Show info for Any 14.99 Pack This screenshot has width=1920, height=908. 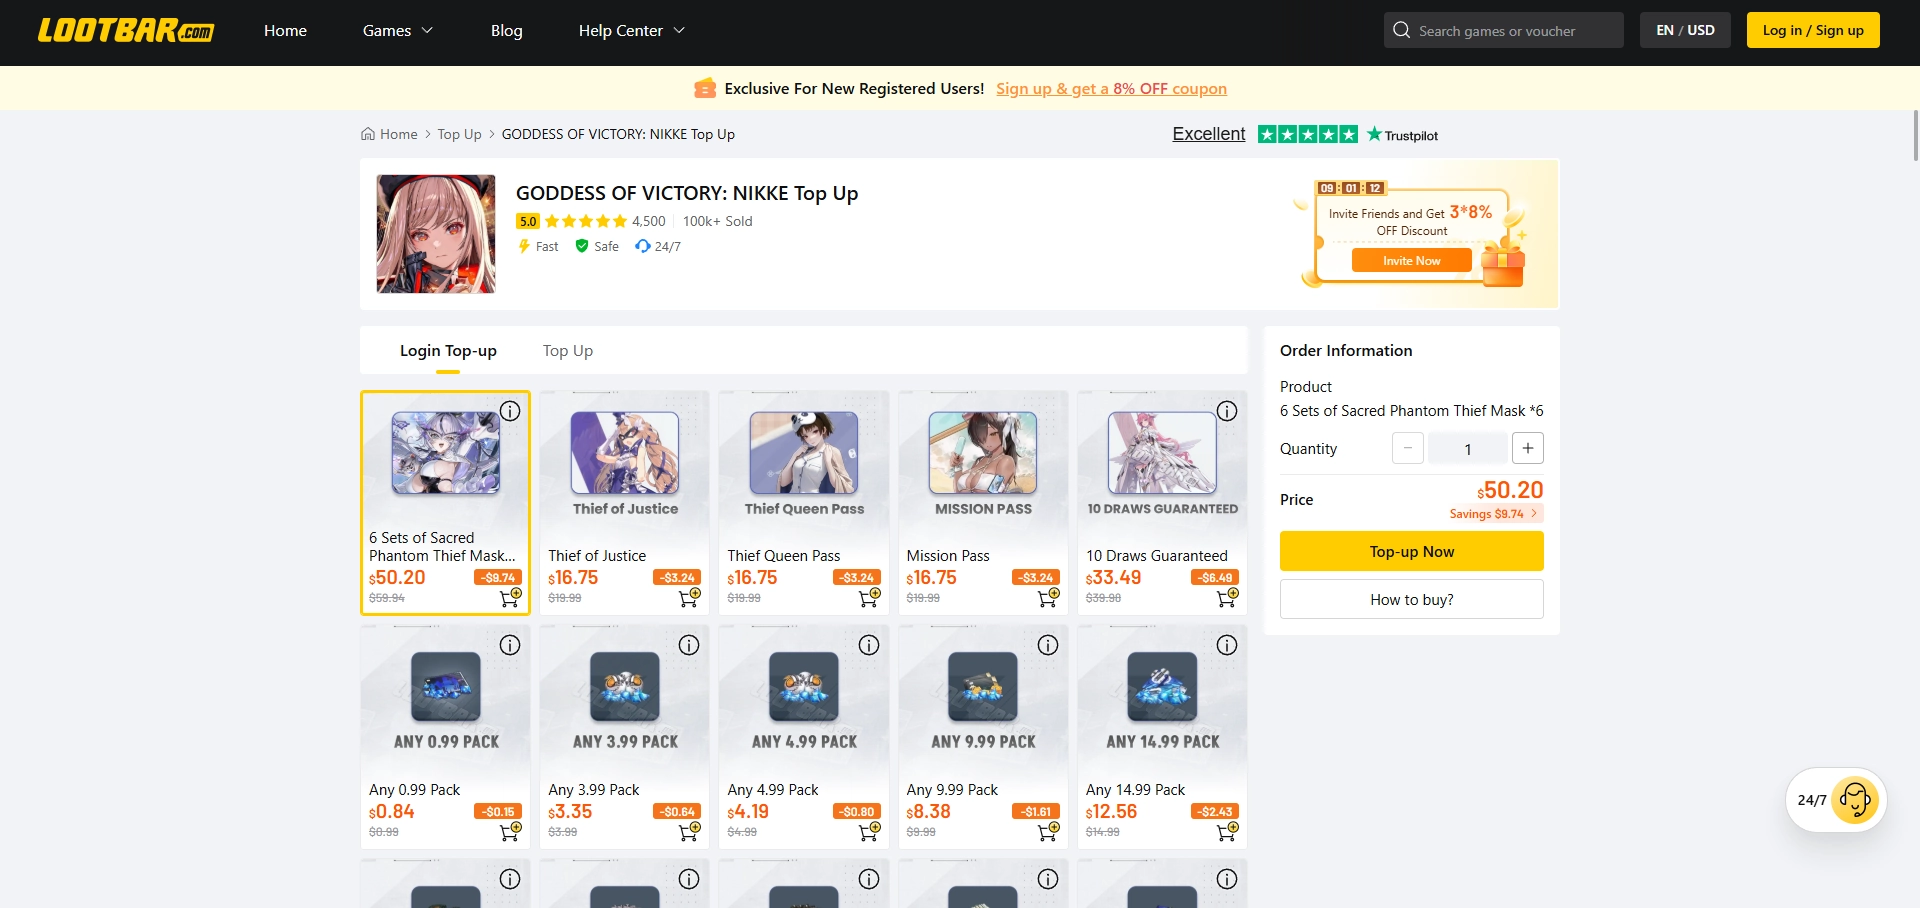[x=1227, y=645]
